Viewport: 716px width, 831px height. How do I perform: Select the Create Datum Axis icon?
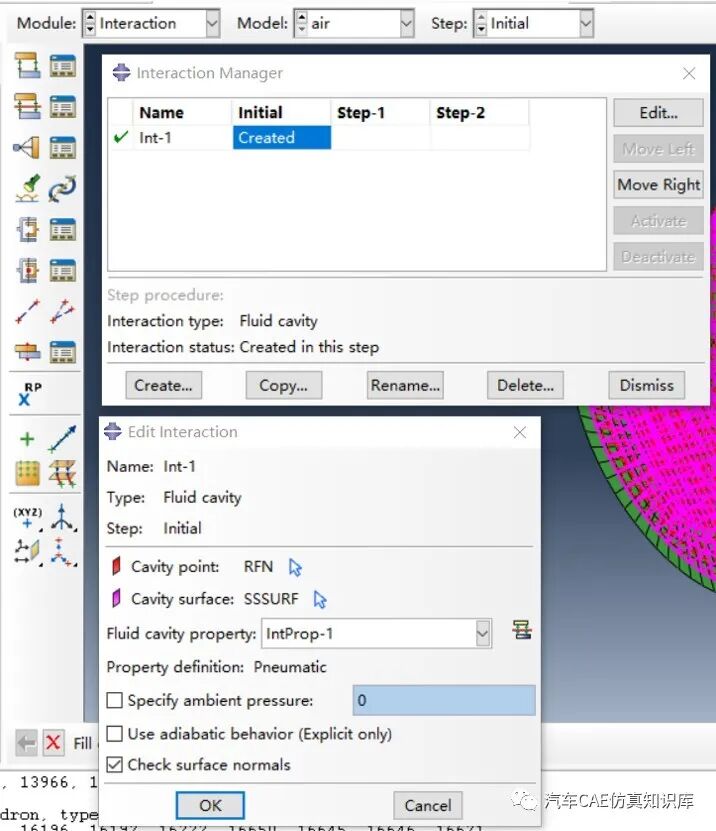coord(63,518)
